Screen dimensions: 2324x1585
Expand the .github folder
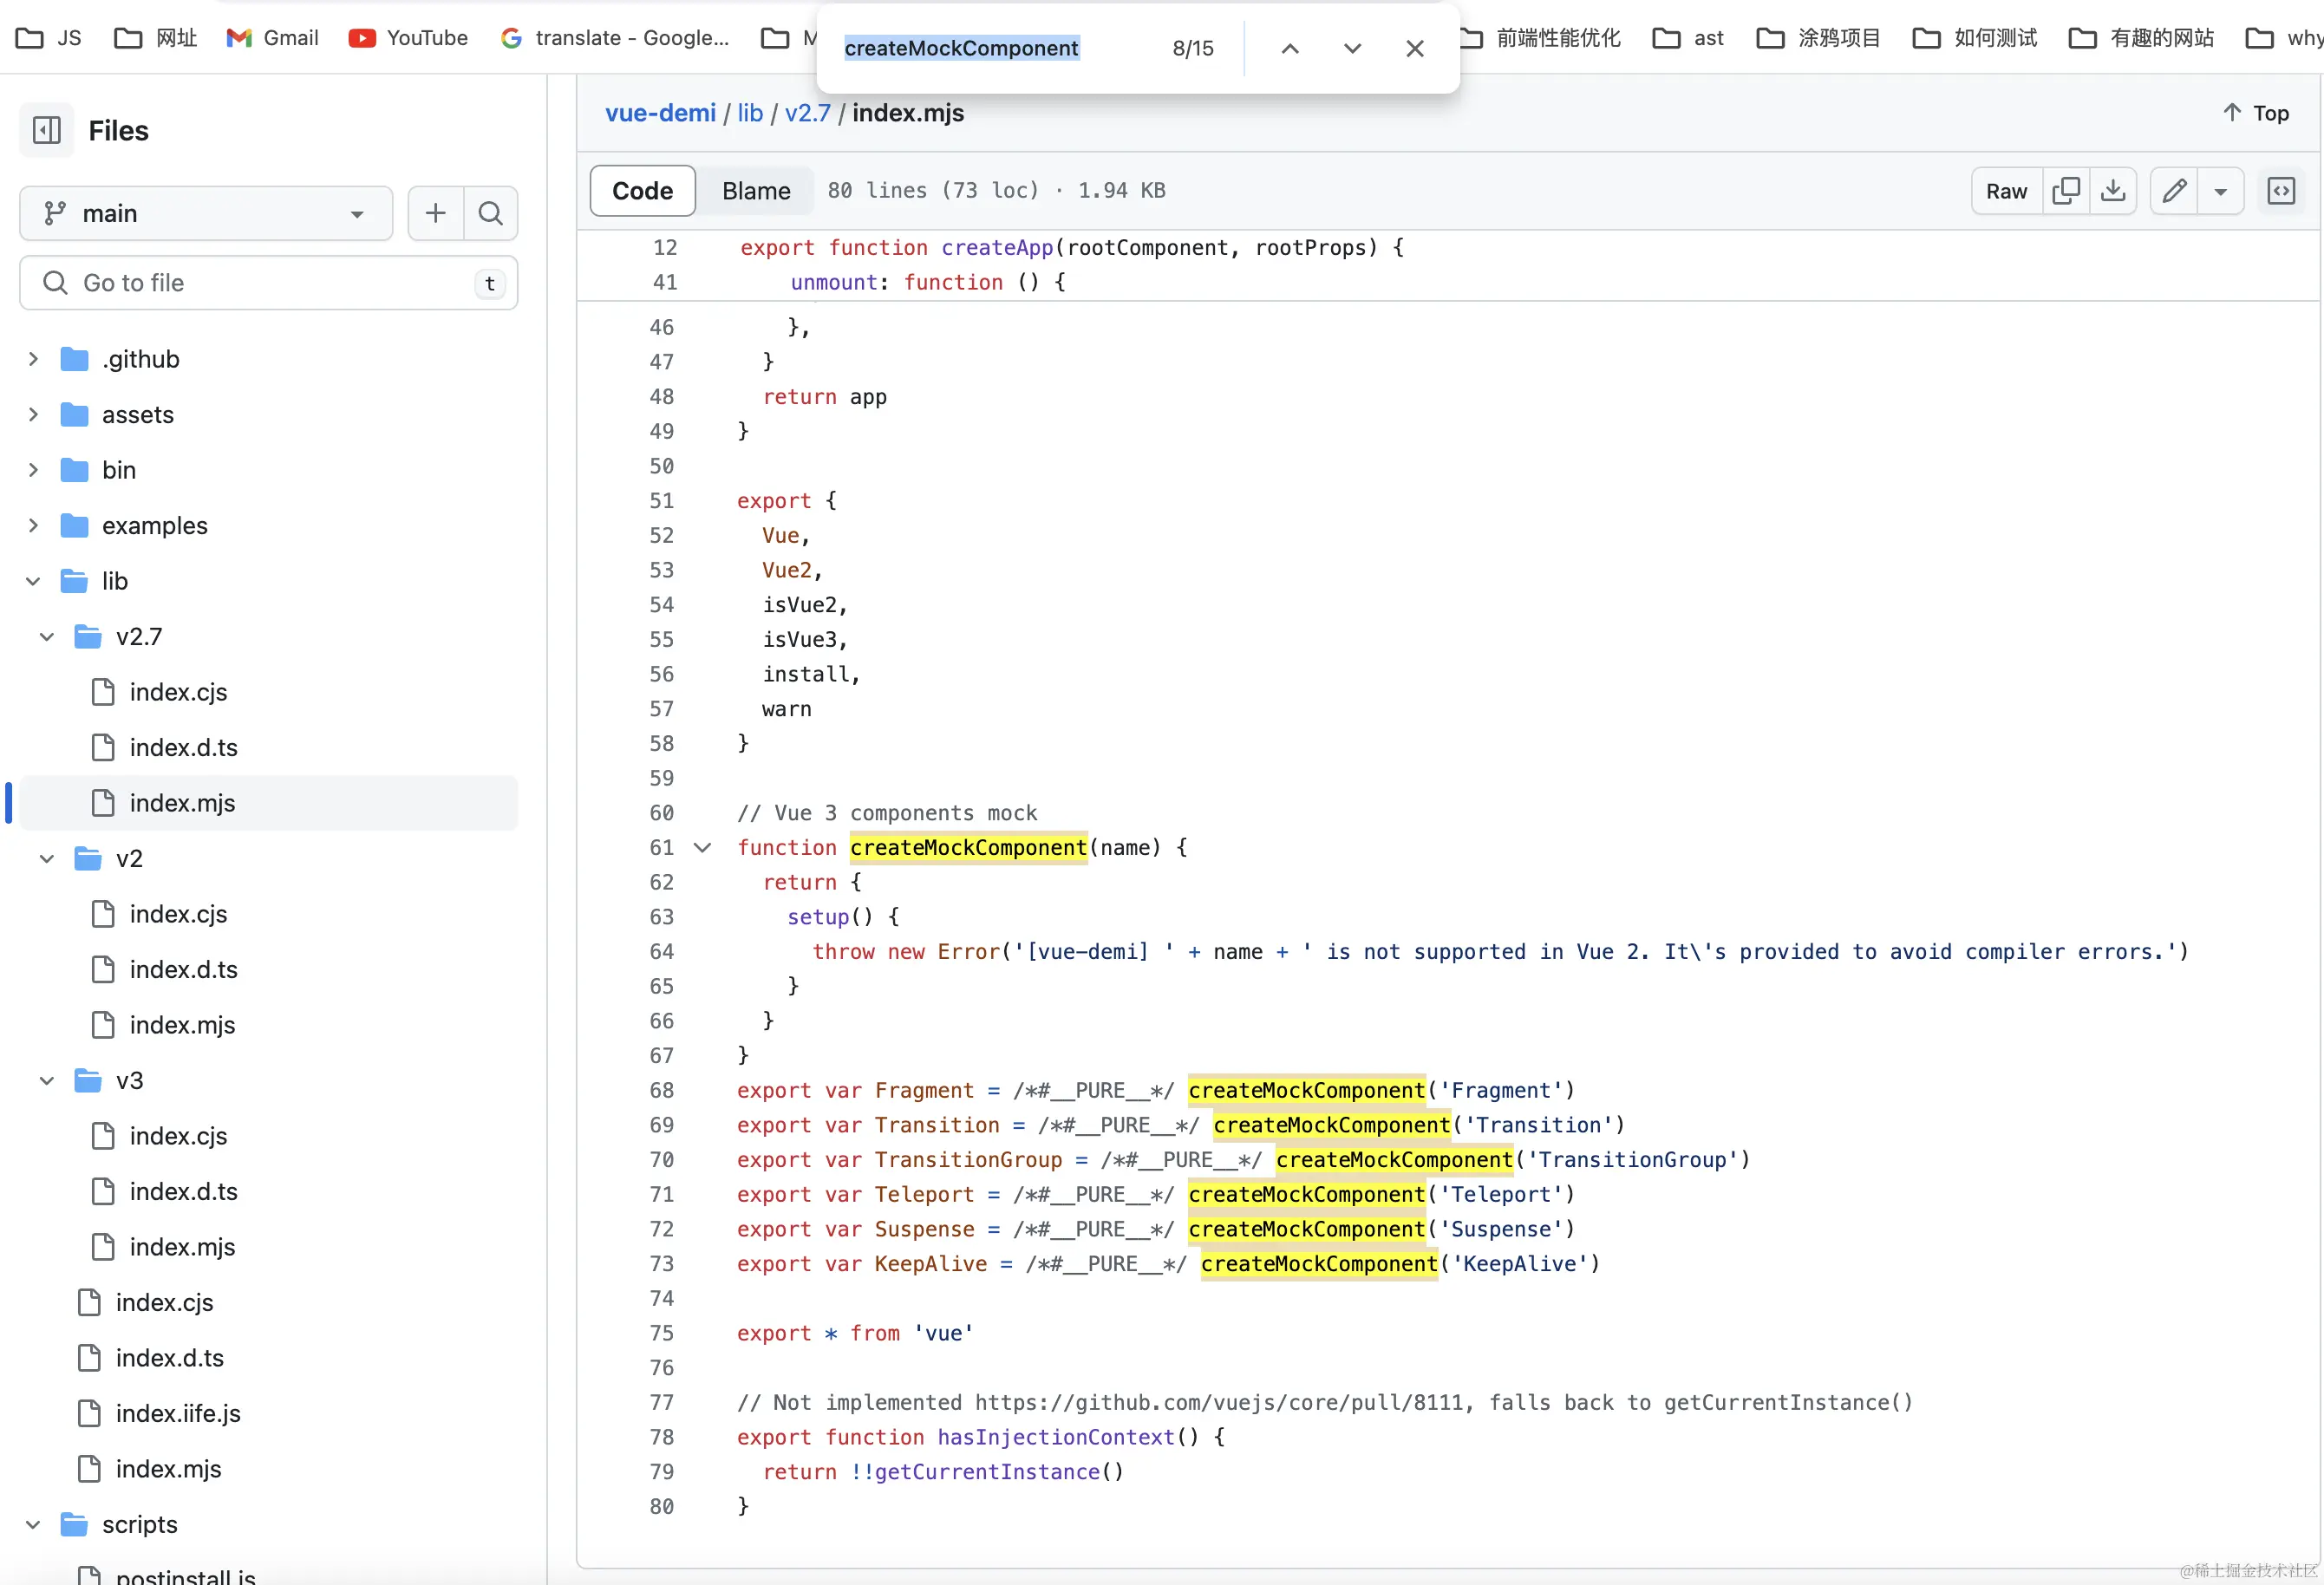click(33, 359)
